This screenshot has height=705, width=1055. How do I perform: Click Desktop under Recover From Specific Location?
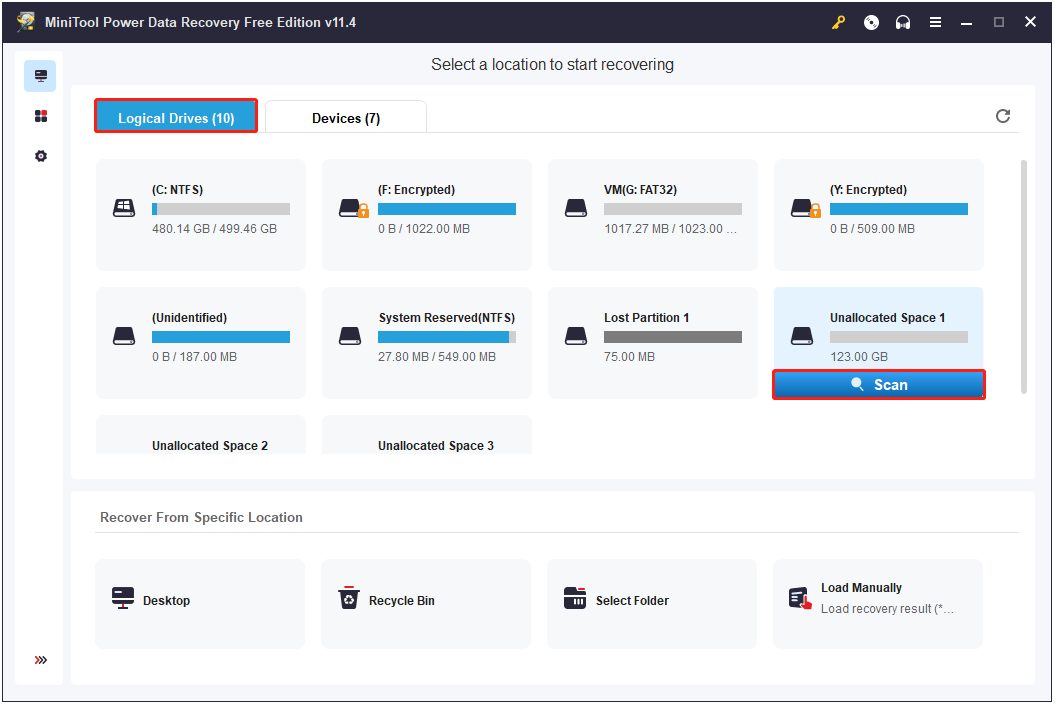[x=200, y=601]
